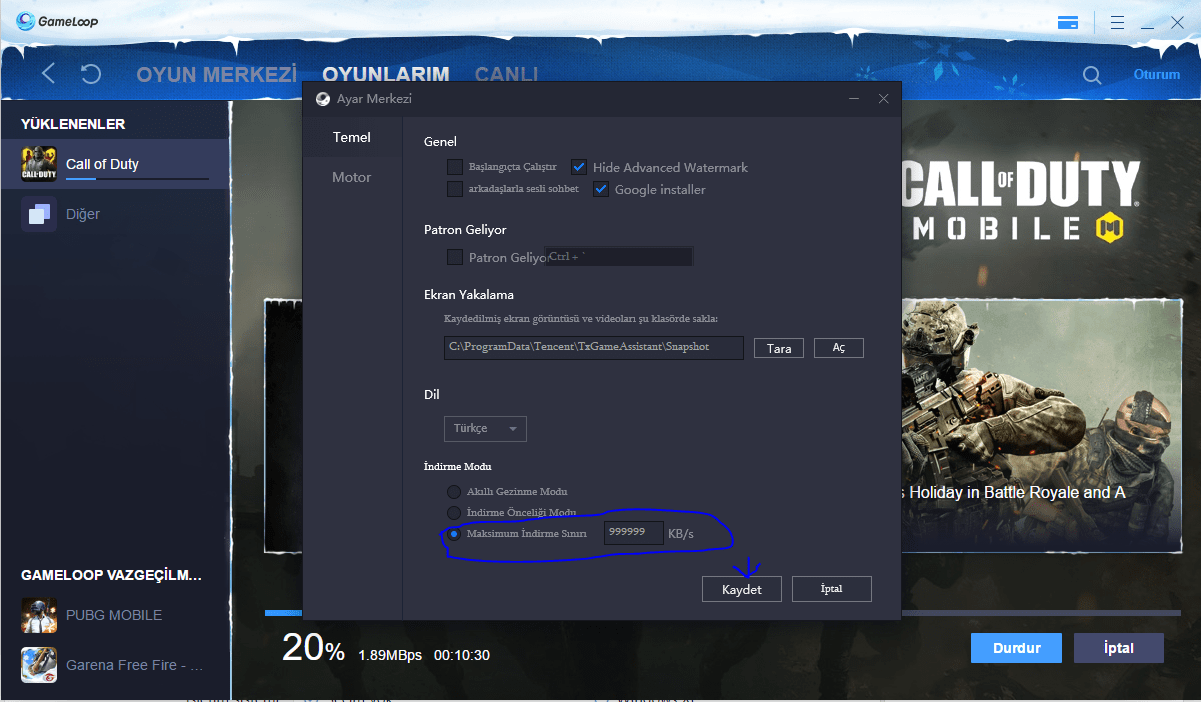1201x702 pixels.
Task: Toggle Başlangıçta Çalıştır checkbox
Action: coord(455,167)
